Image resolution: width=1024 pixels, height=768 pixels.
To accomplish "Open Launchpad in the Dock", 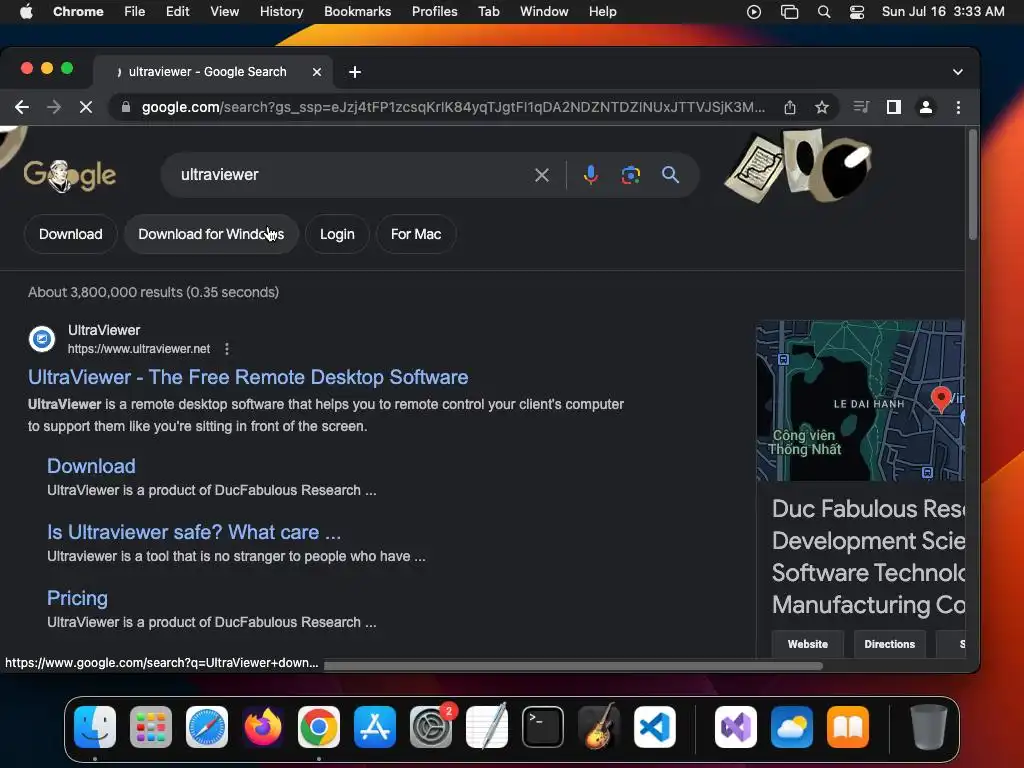I will coord(151,727).
